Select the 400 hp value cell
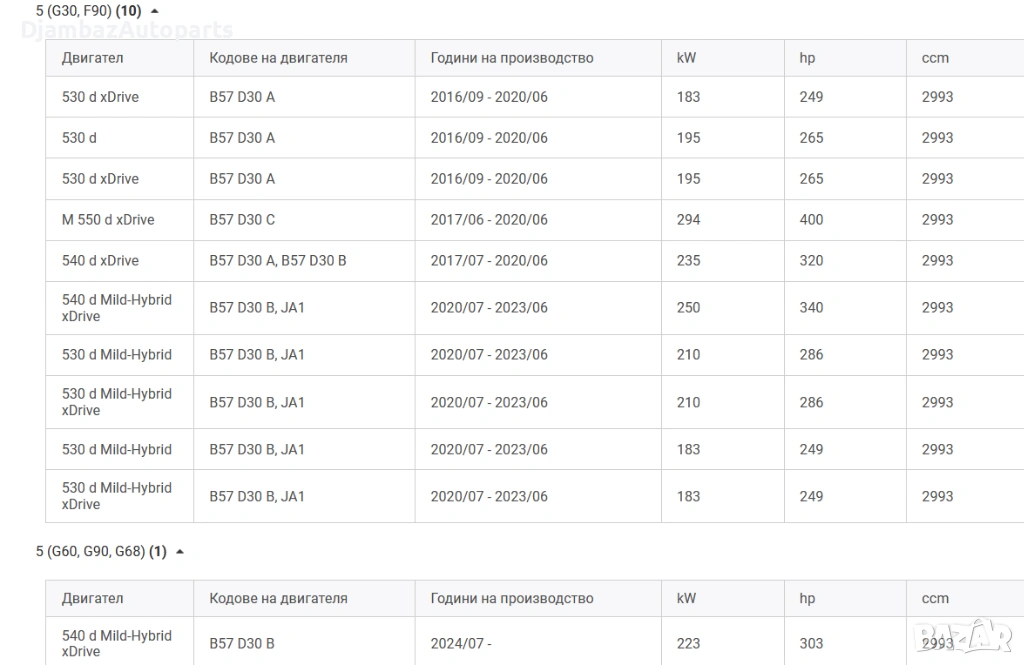 click(811, 220)
